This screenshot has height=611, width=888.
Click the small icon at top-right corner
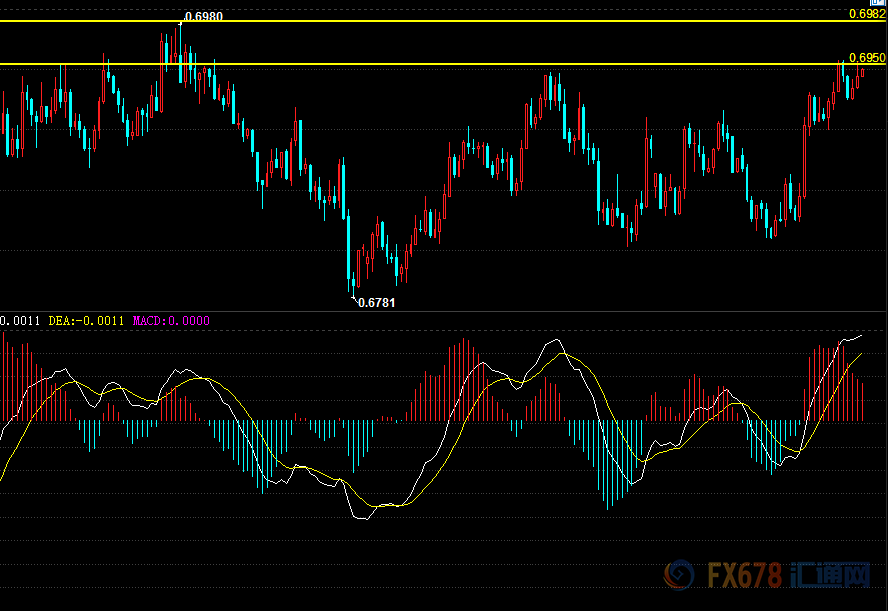(x=880, y=2)
